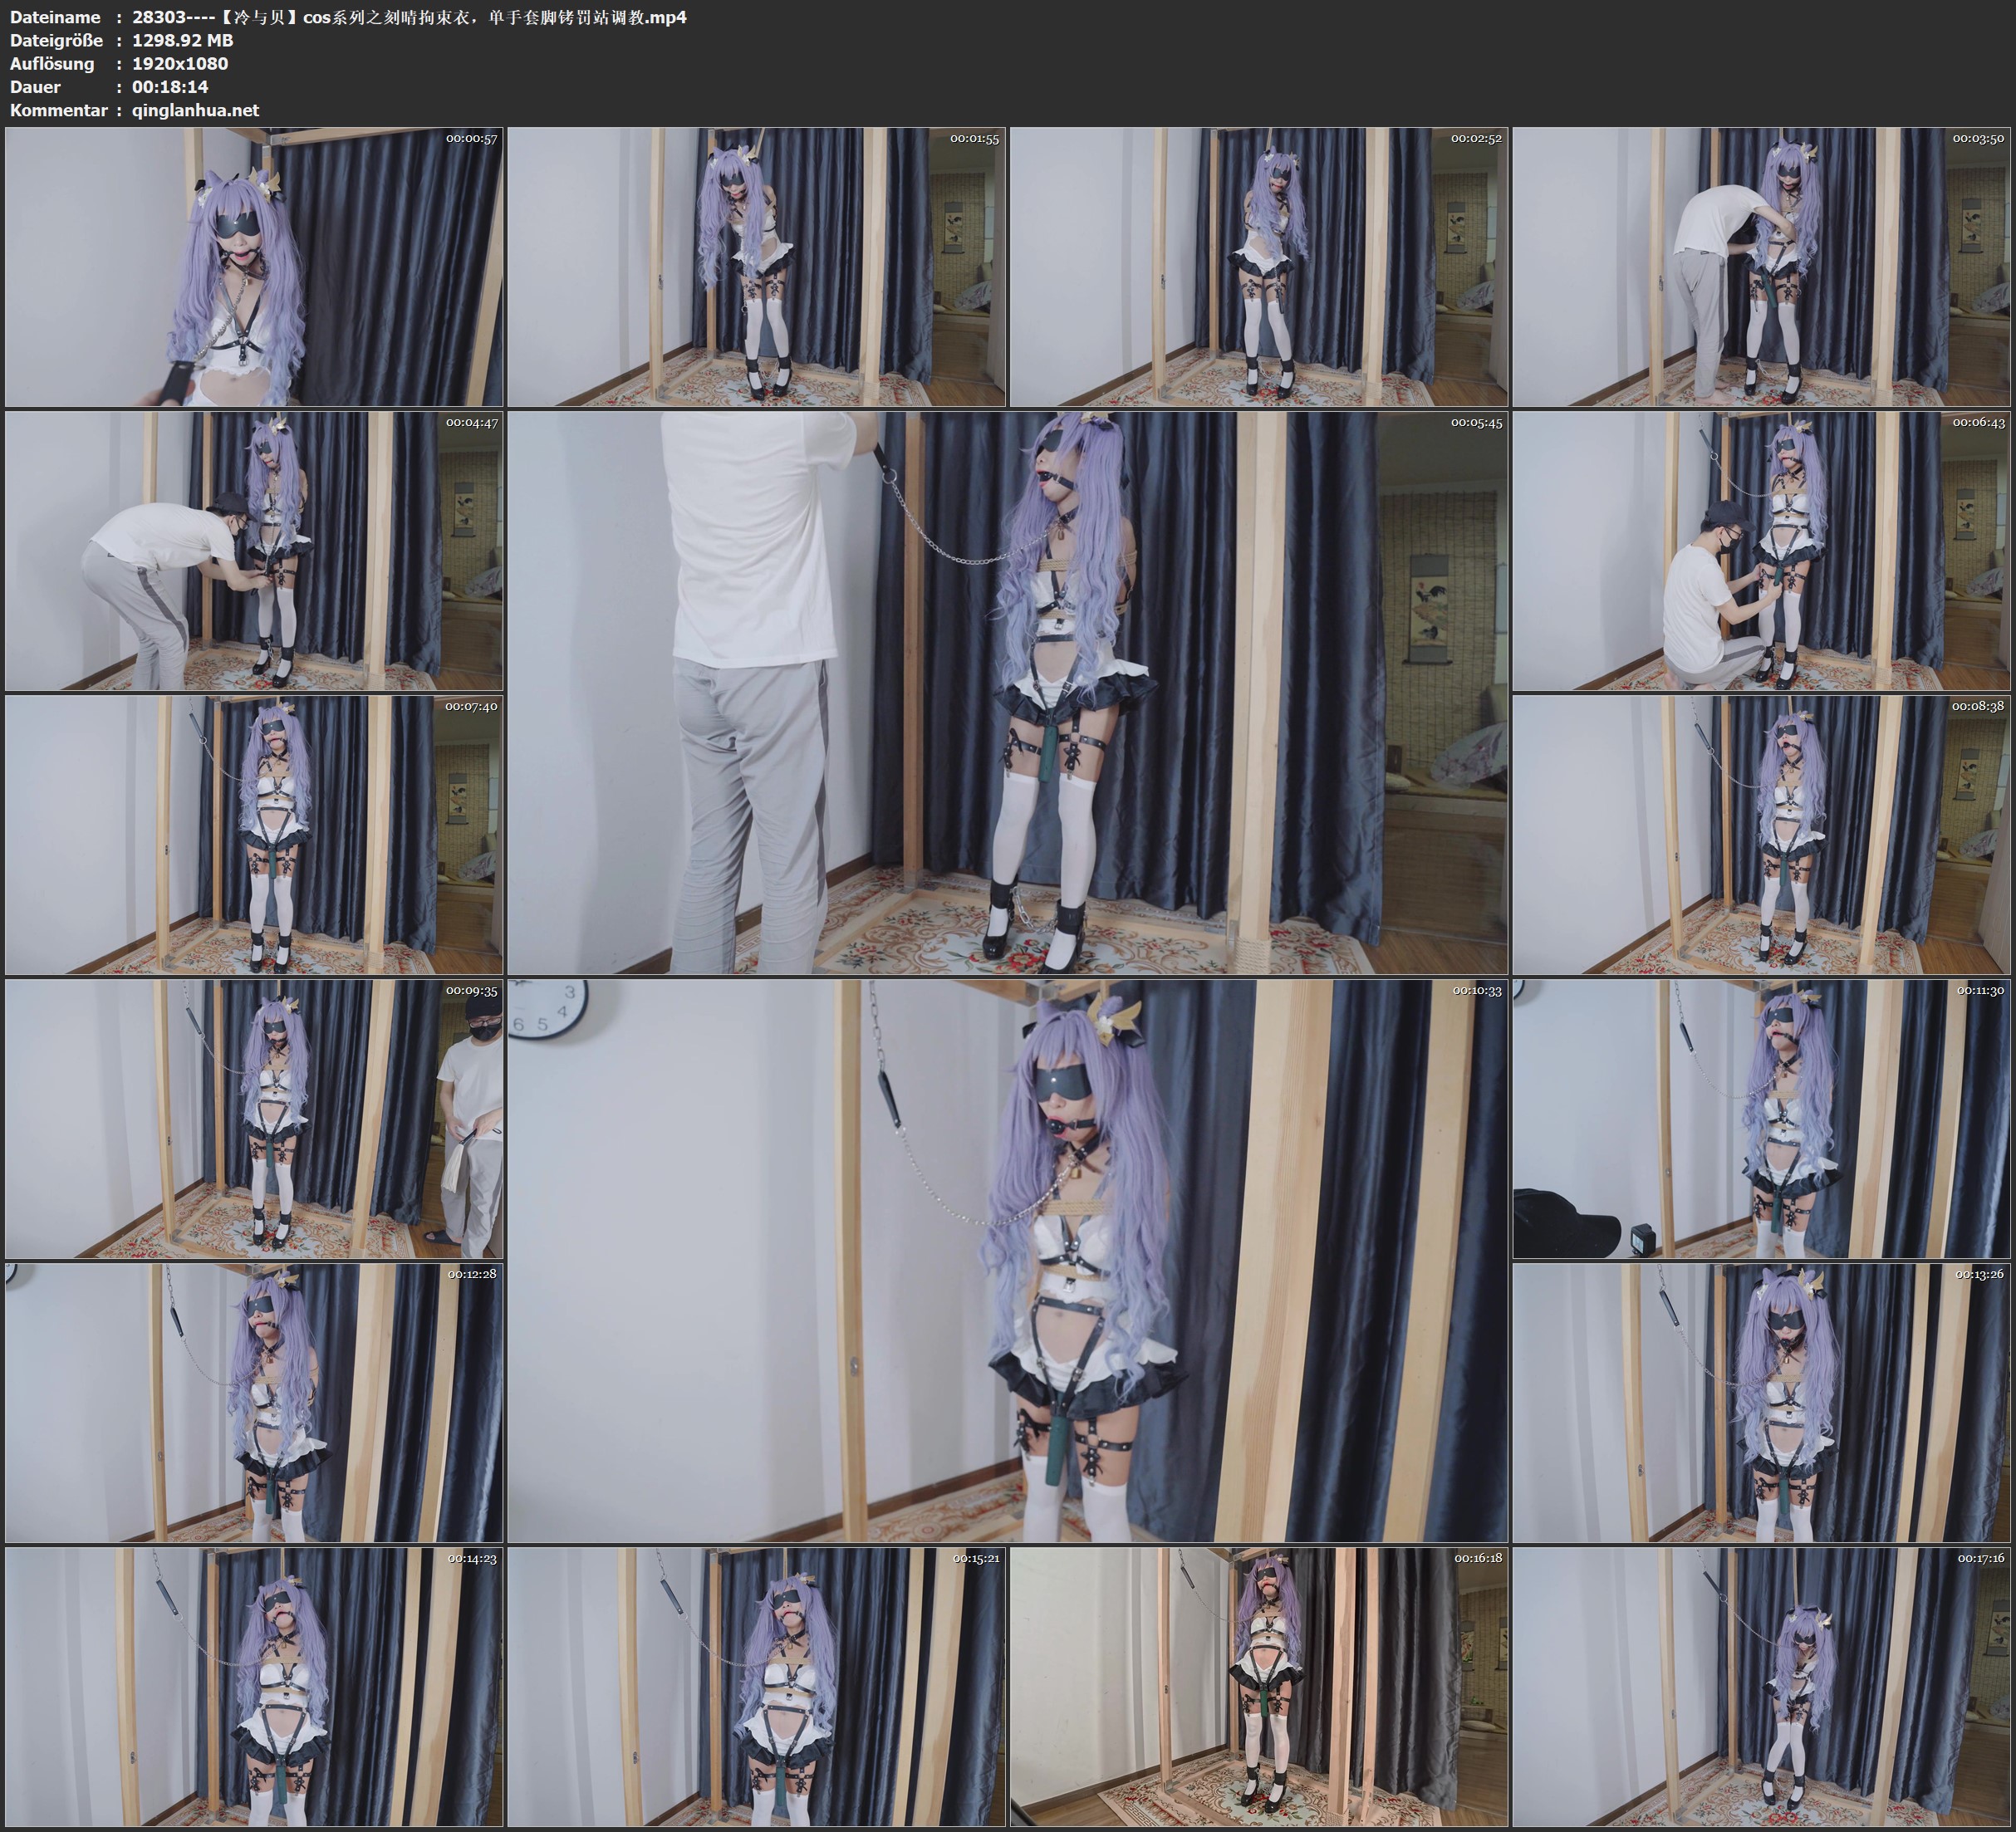Click the frame labeled 00:11:30
The height and width of the screenshot is (1832, 2016).
[1762, 1118]
